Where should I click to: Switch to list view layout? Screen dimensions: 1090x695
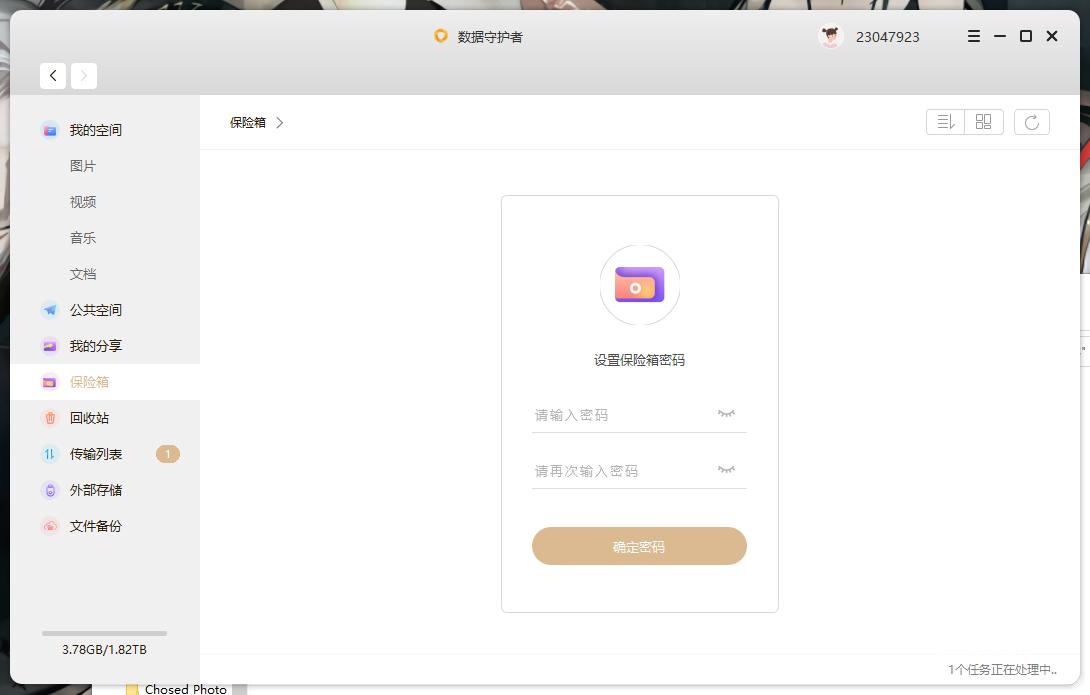pos(945,121)
